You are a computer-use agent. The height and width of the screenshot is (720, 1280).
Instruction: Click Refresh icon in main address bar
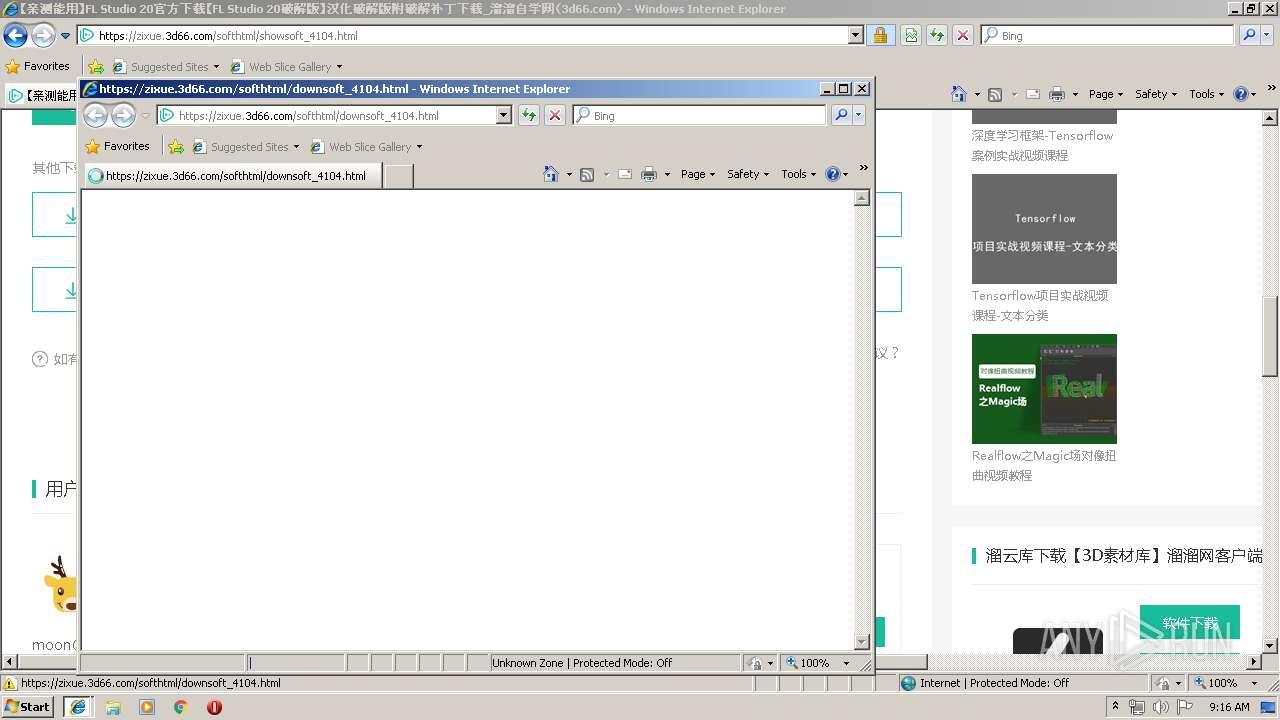(937, 36)
